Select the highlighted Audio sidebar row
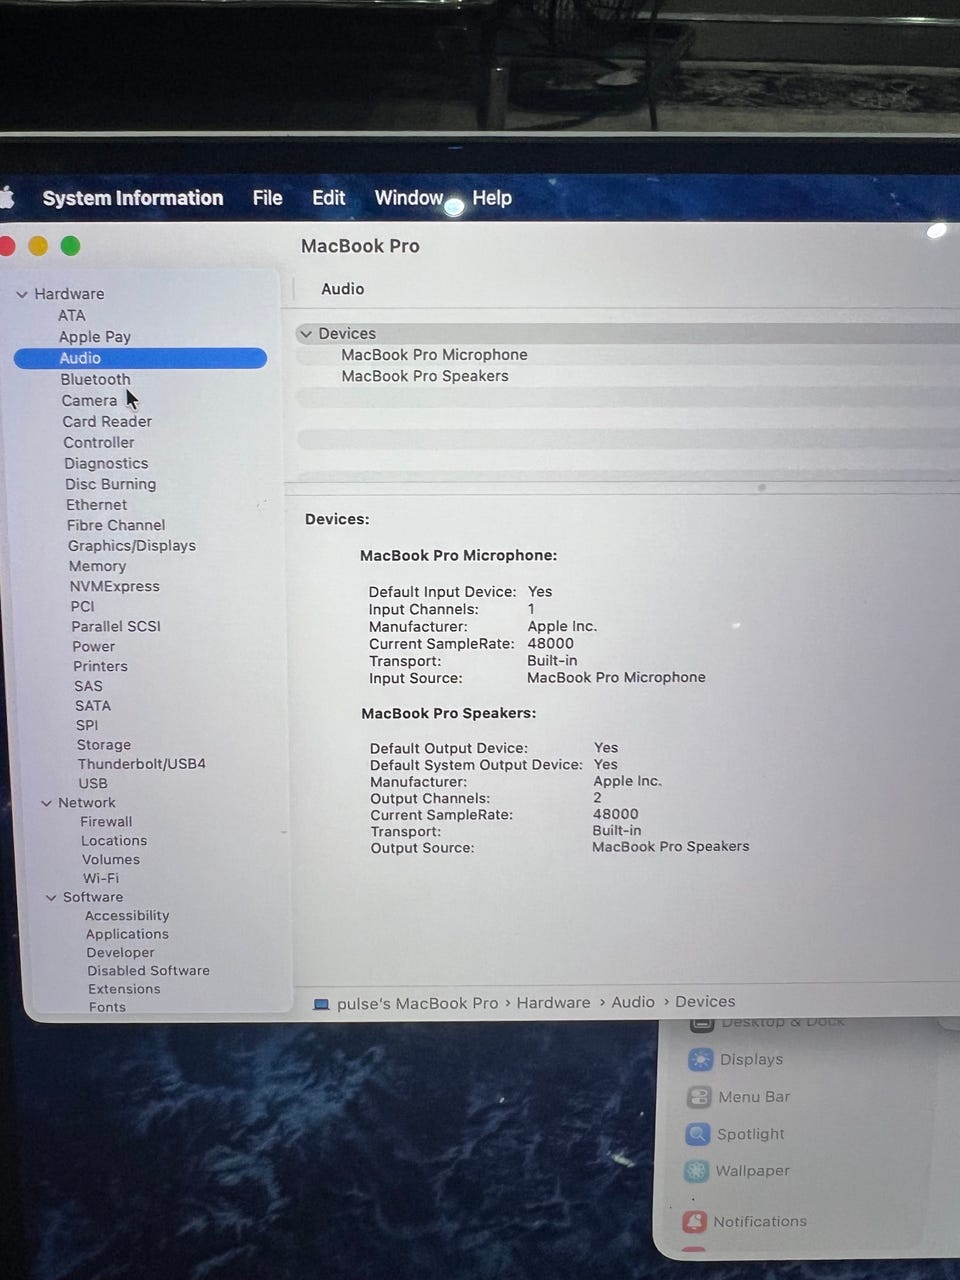This screenshot has height=1280, width=960. [140, 358]
